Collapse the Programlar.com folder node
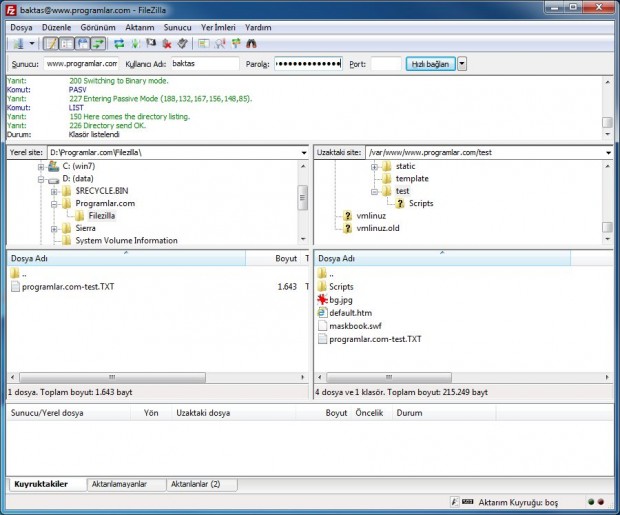The width and height of the screenshot is (620, 515). coord(54,204)
